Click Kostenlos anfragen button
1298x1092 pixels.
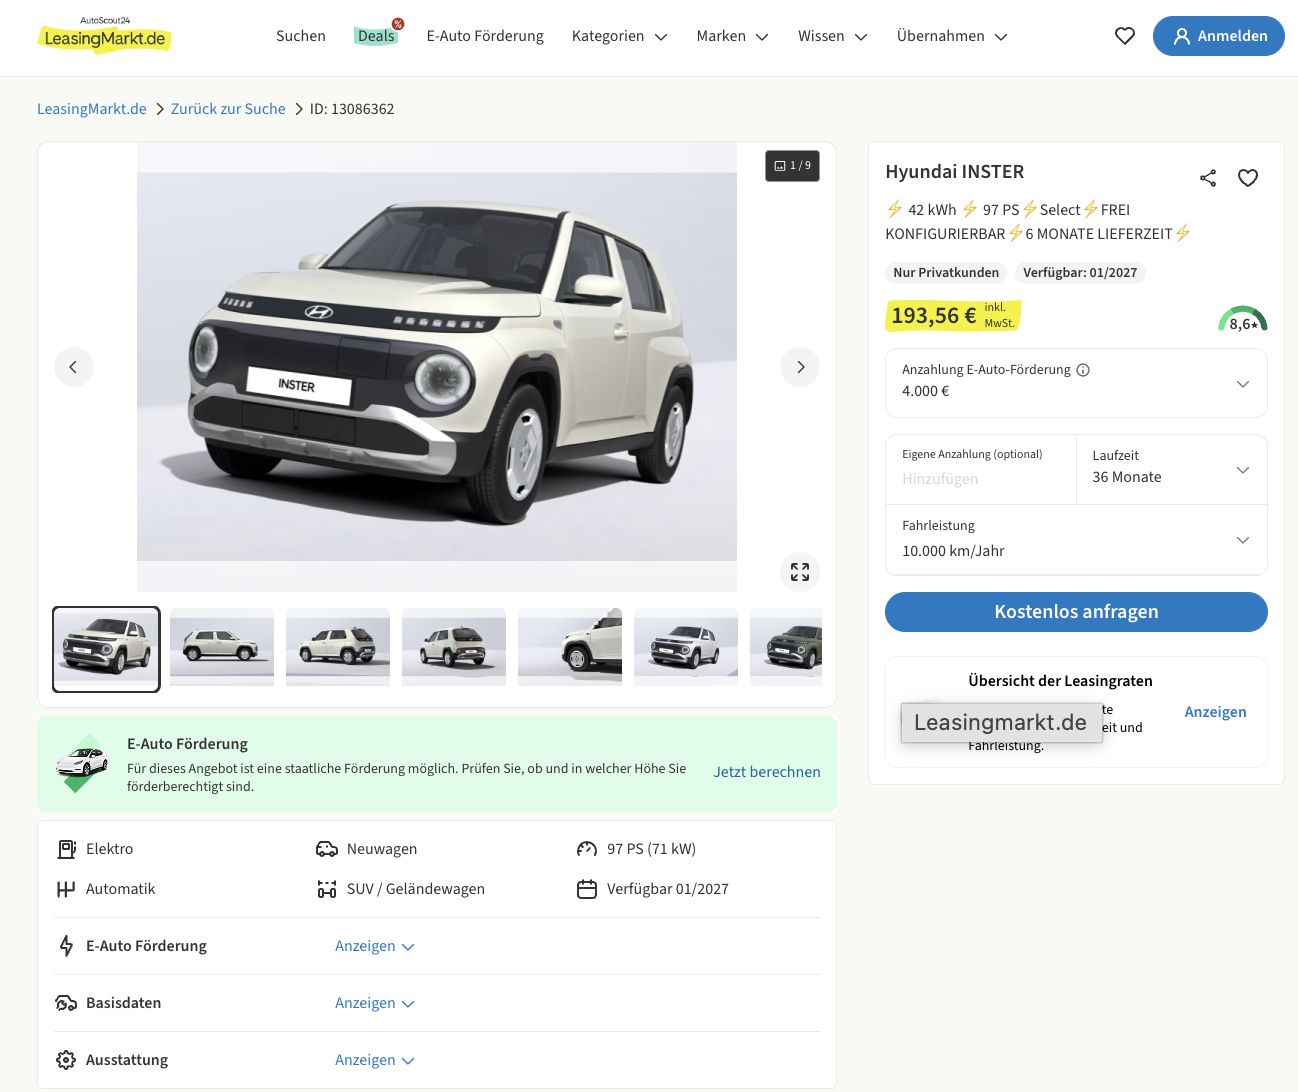tap(1076, 612)
